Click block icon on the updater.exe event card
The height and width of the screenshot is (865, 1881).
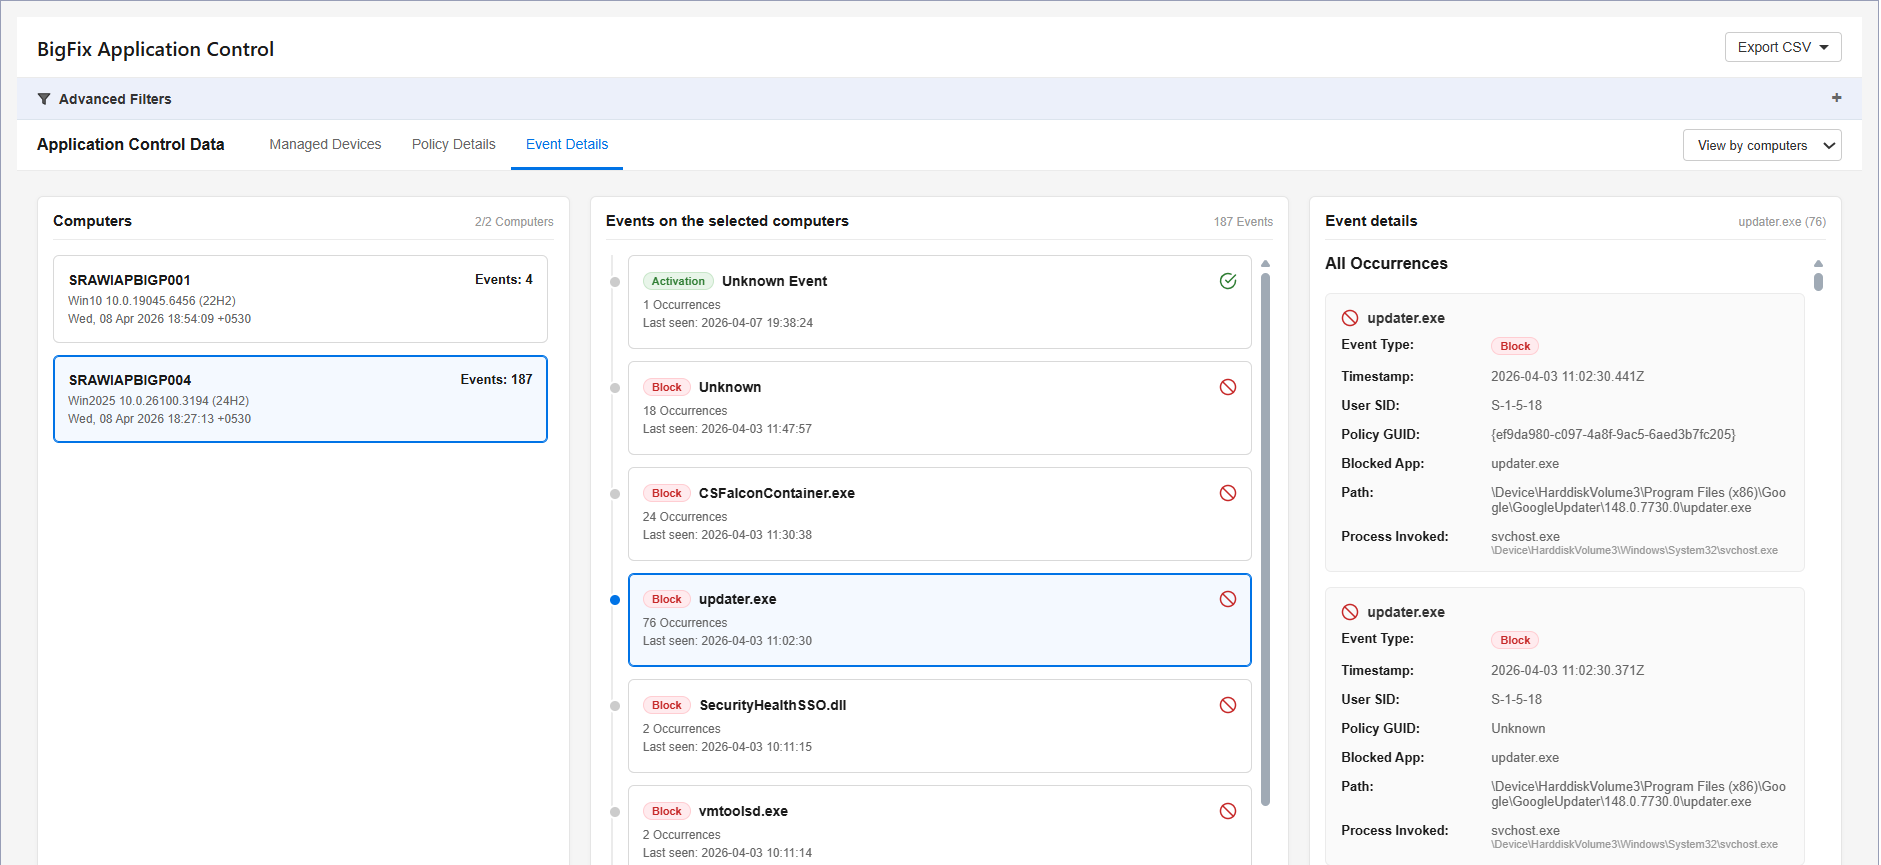coord(1228,599)
